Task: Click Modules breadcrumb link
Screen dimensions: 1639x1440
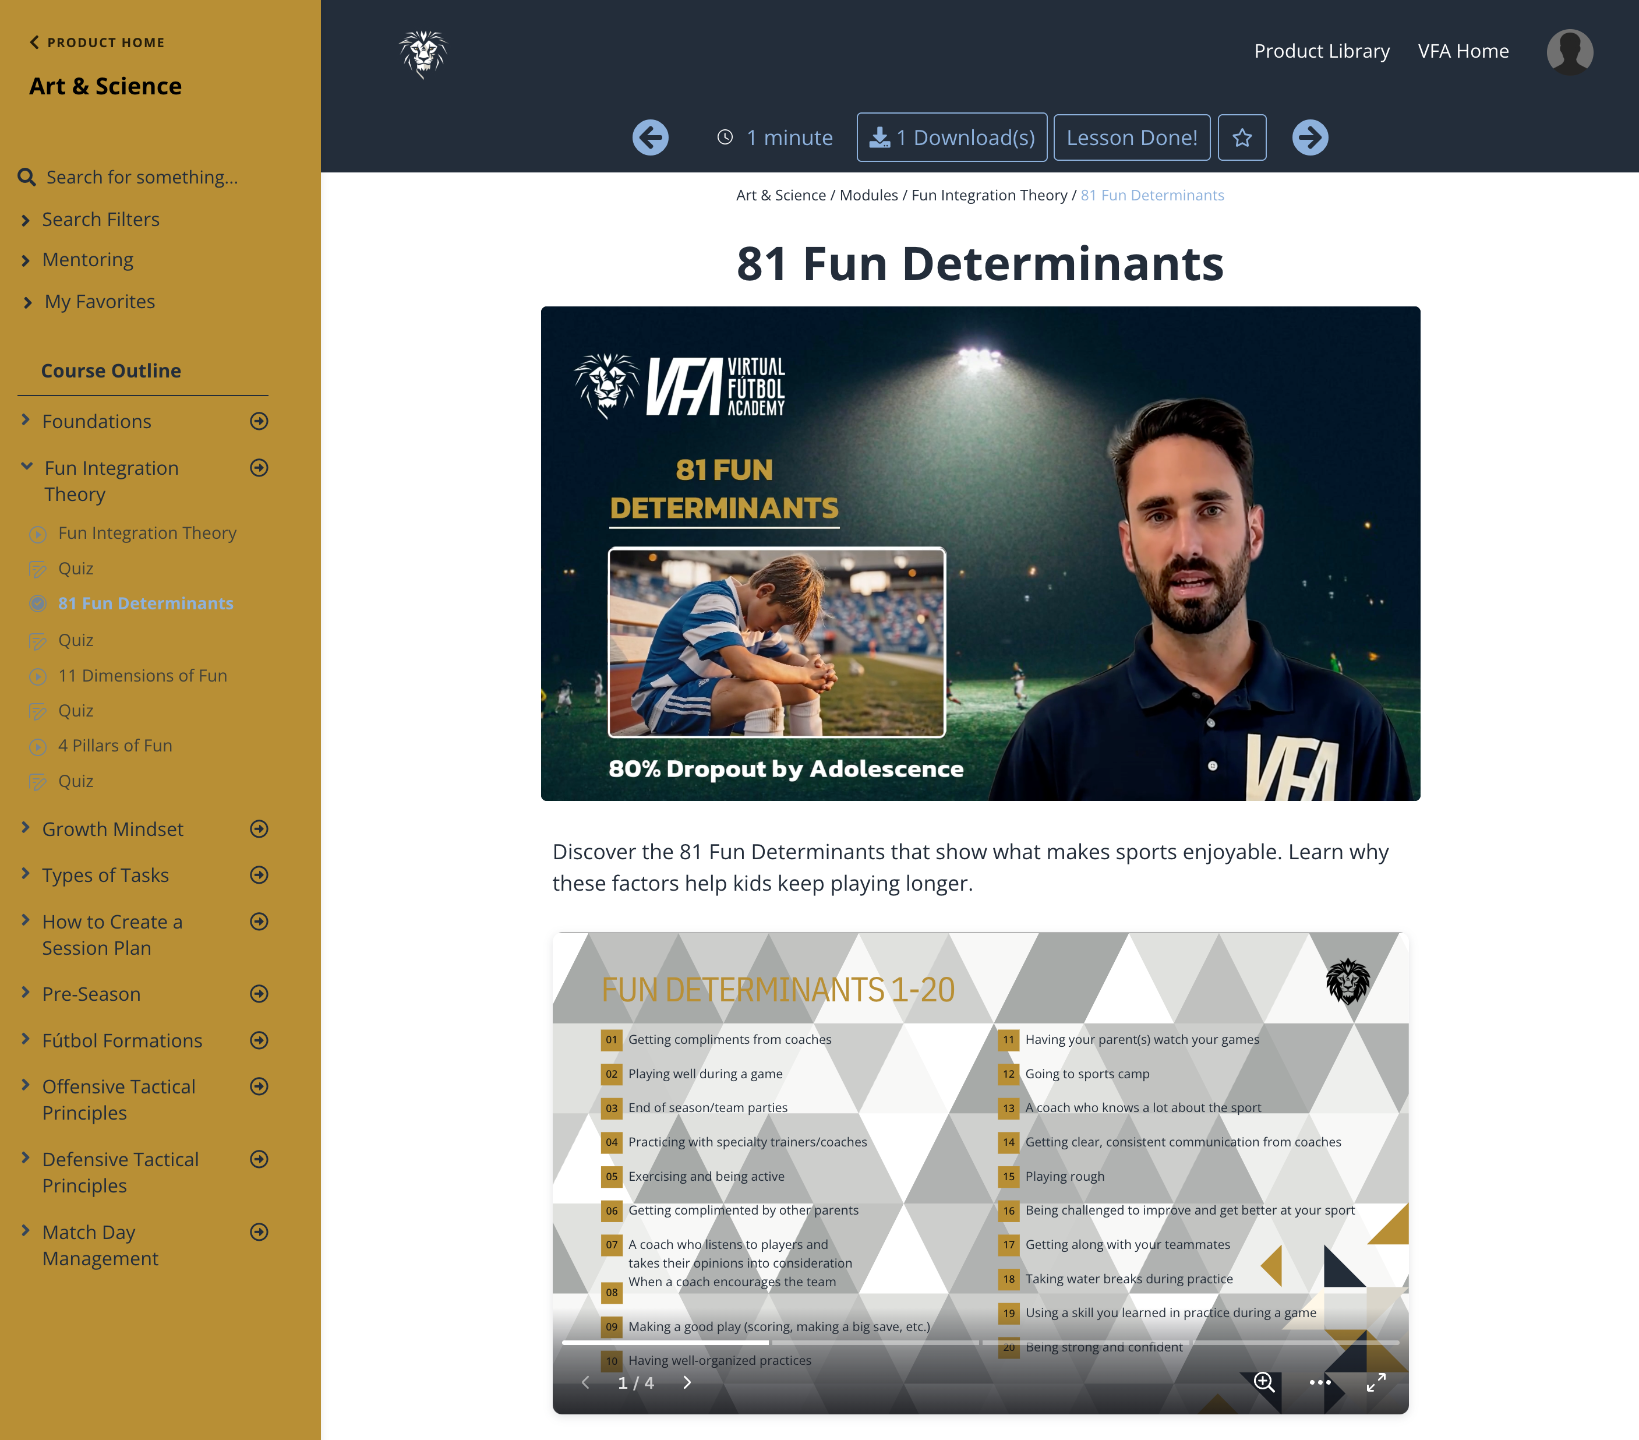Action: pyautogui.click(x=869, y=195)
